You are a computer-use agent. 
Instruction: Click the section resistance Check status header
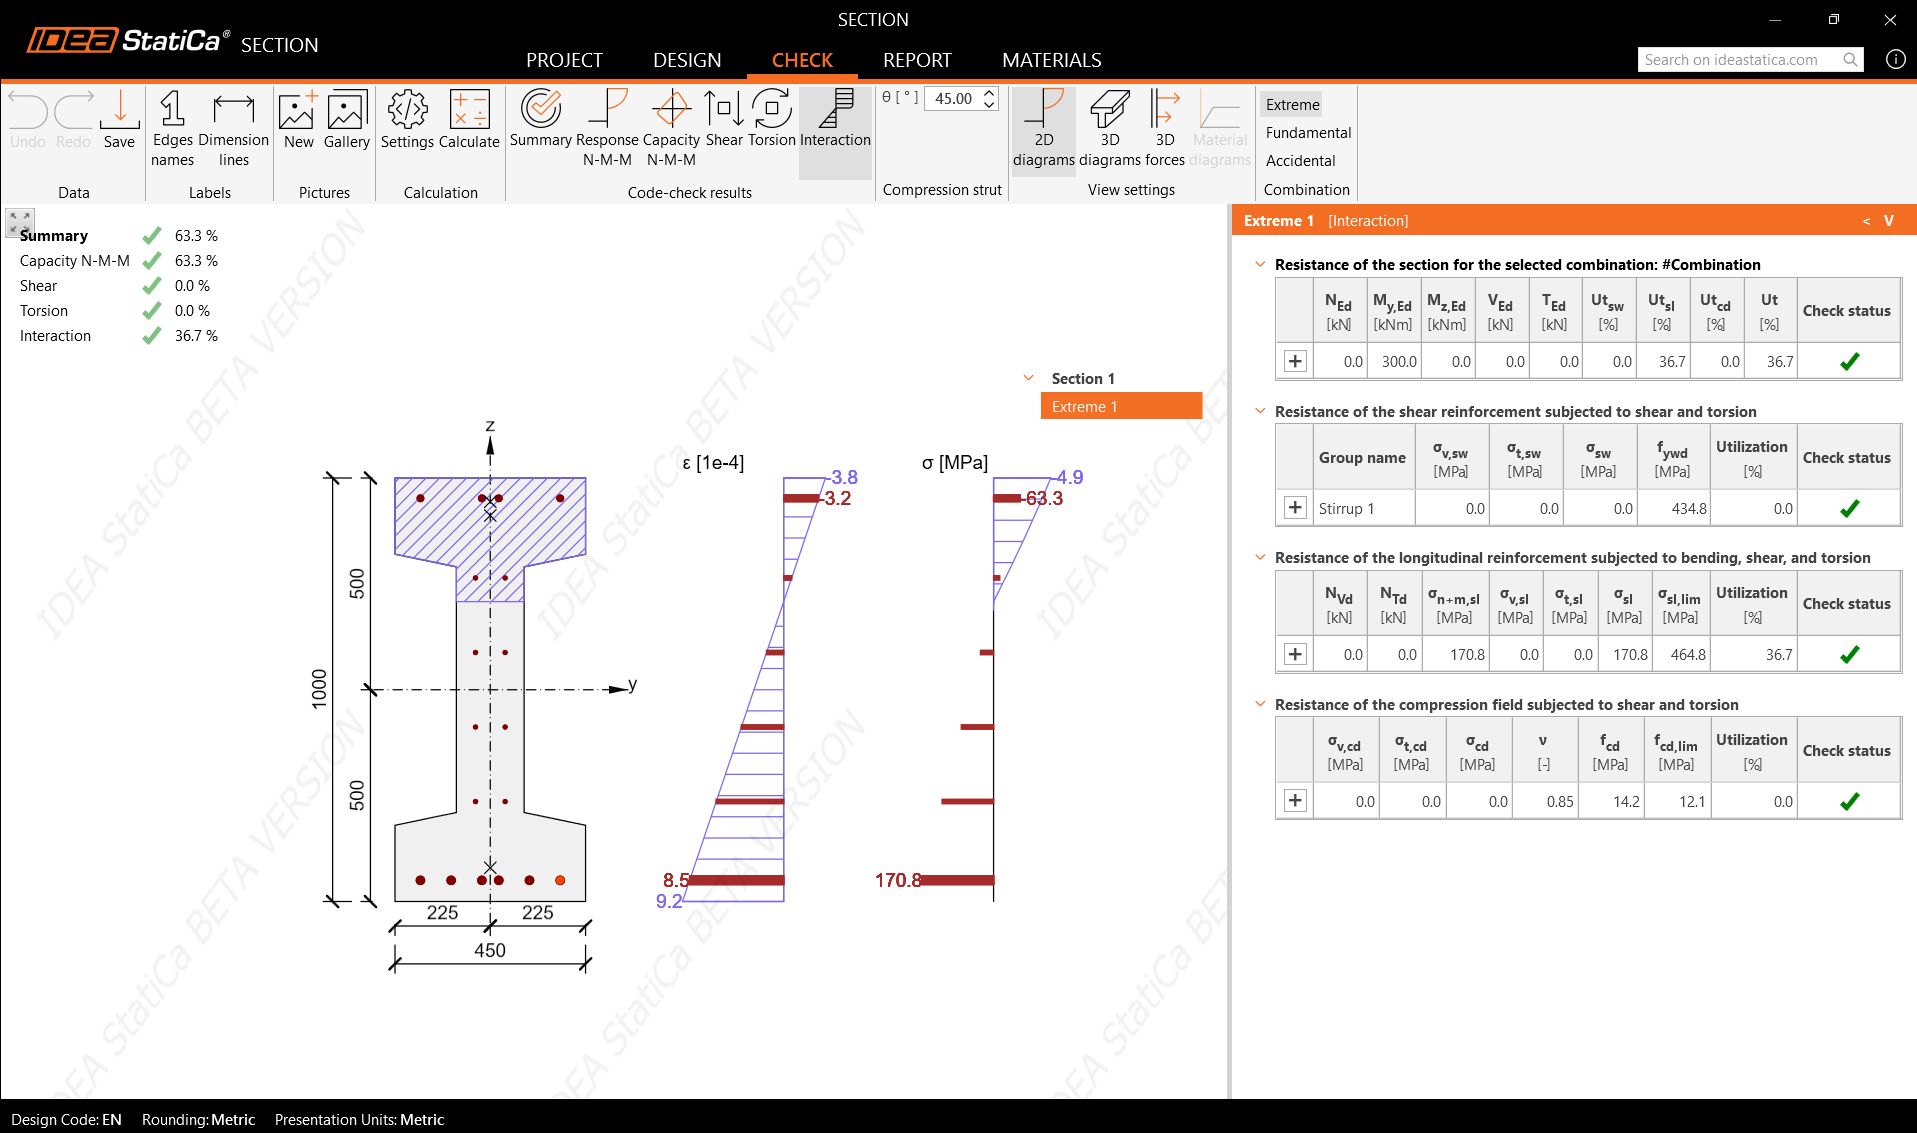coord(1847,311)
